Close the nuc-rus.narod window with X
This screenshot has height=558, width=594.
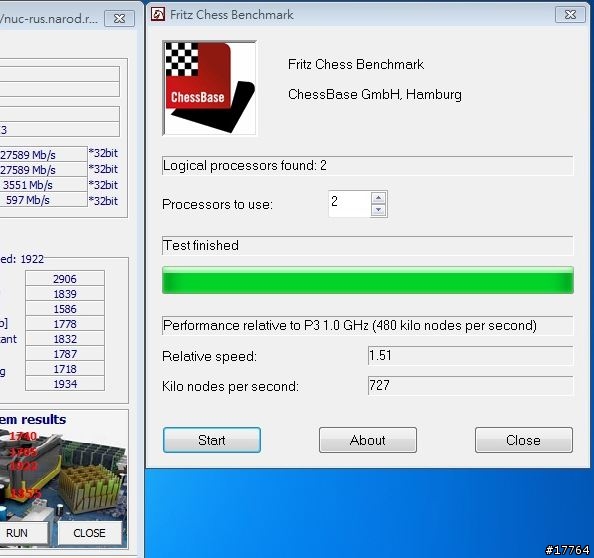point(119,19)
